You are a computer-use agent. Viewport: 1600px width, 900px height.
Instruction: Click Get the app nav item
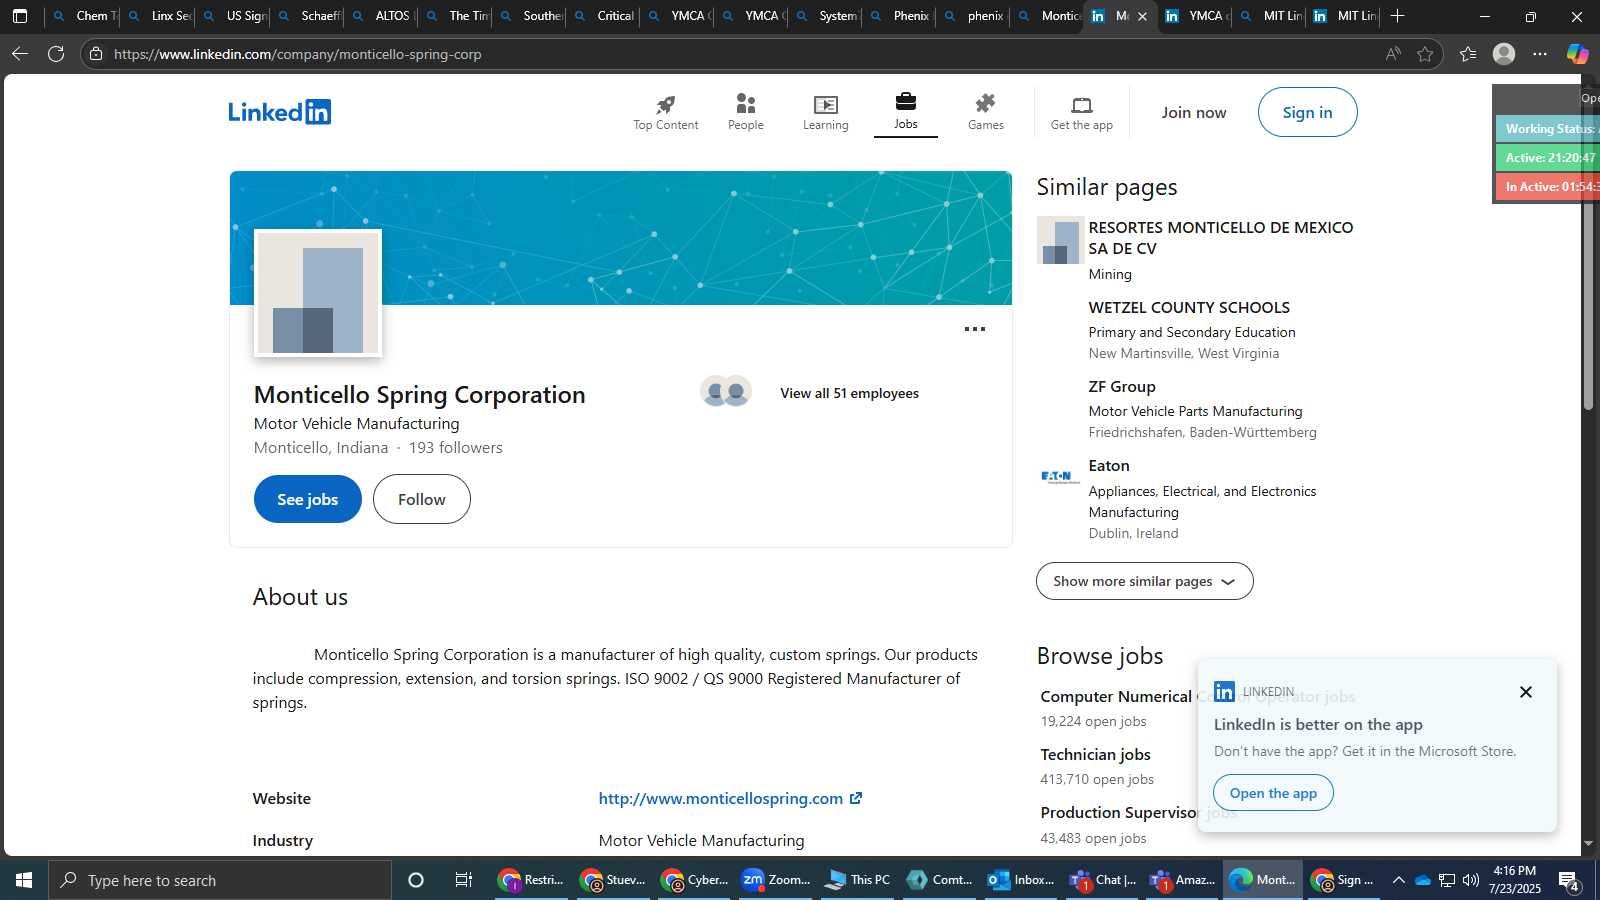point(1081,112)
